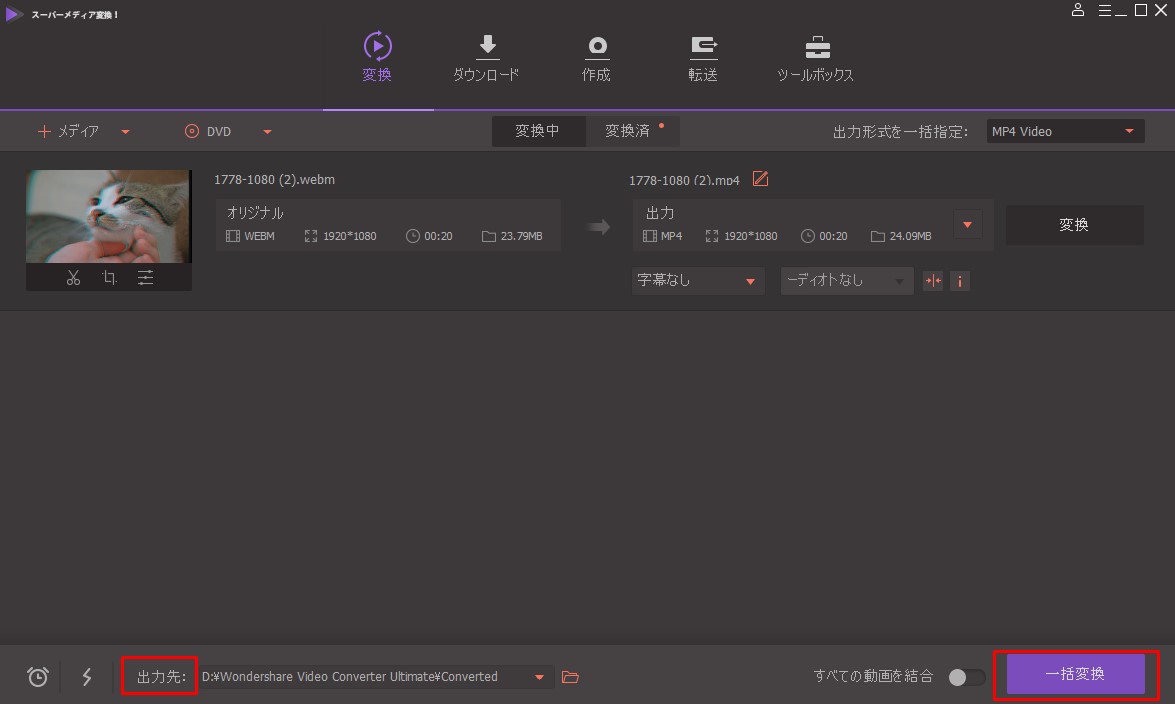The image size is (1175, 704).
Task: Open output settings red arrow dropdown
Action: pos(967,225)
